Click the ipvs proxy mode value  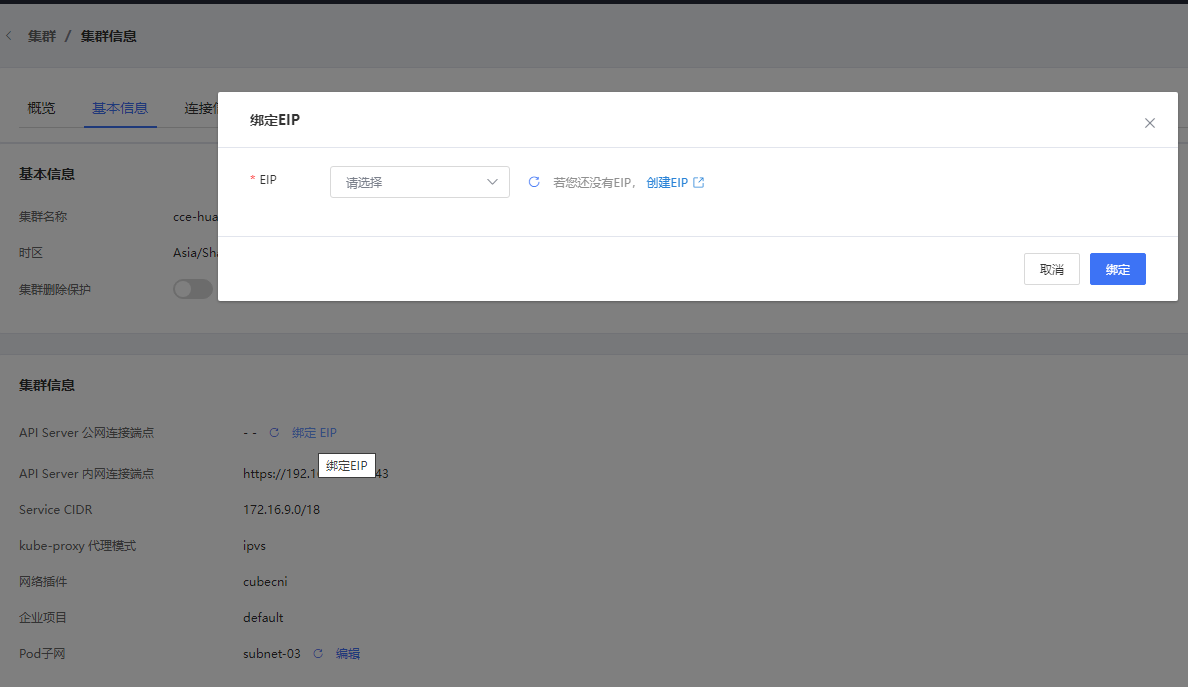tap(255, 545)
